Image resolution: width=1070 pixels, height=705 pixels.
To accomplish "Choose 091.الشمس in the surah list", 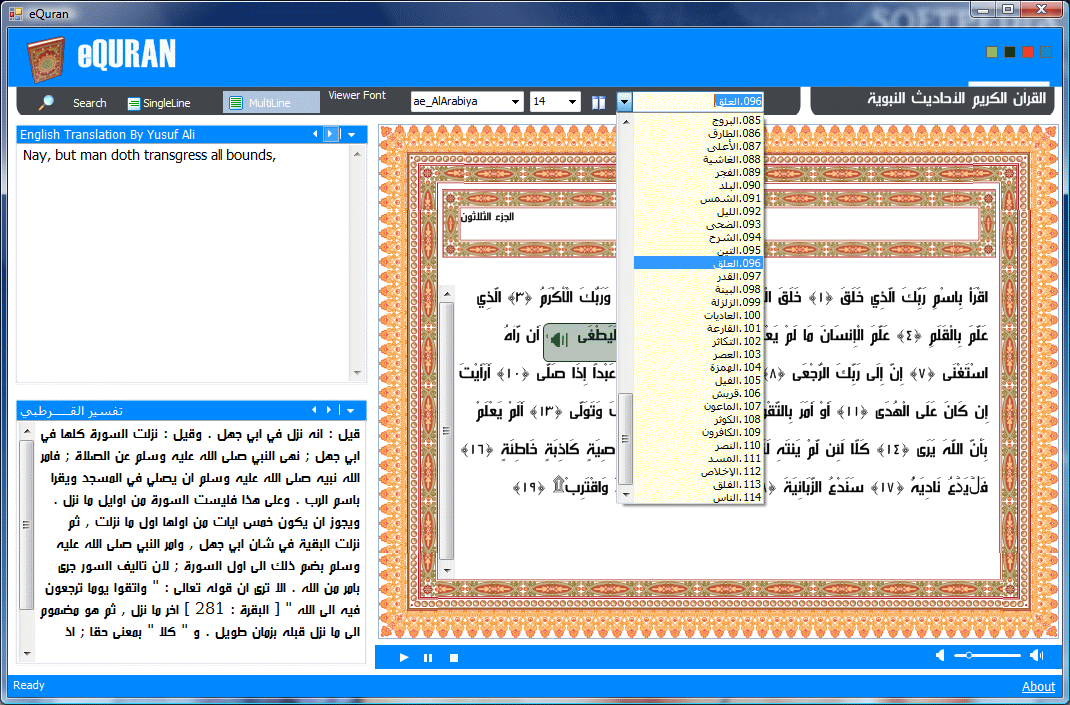I will point(698,198).
